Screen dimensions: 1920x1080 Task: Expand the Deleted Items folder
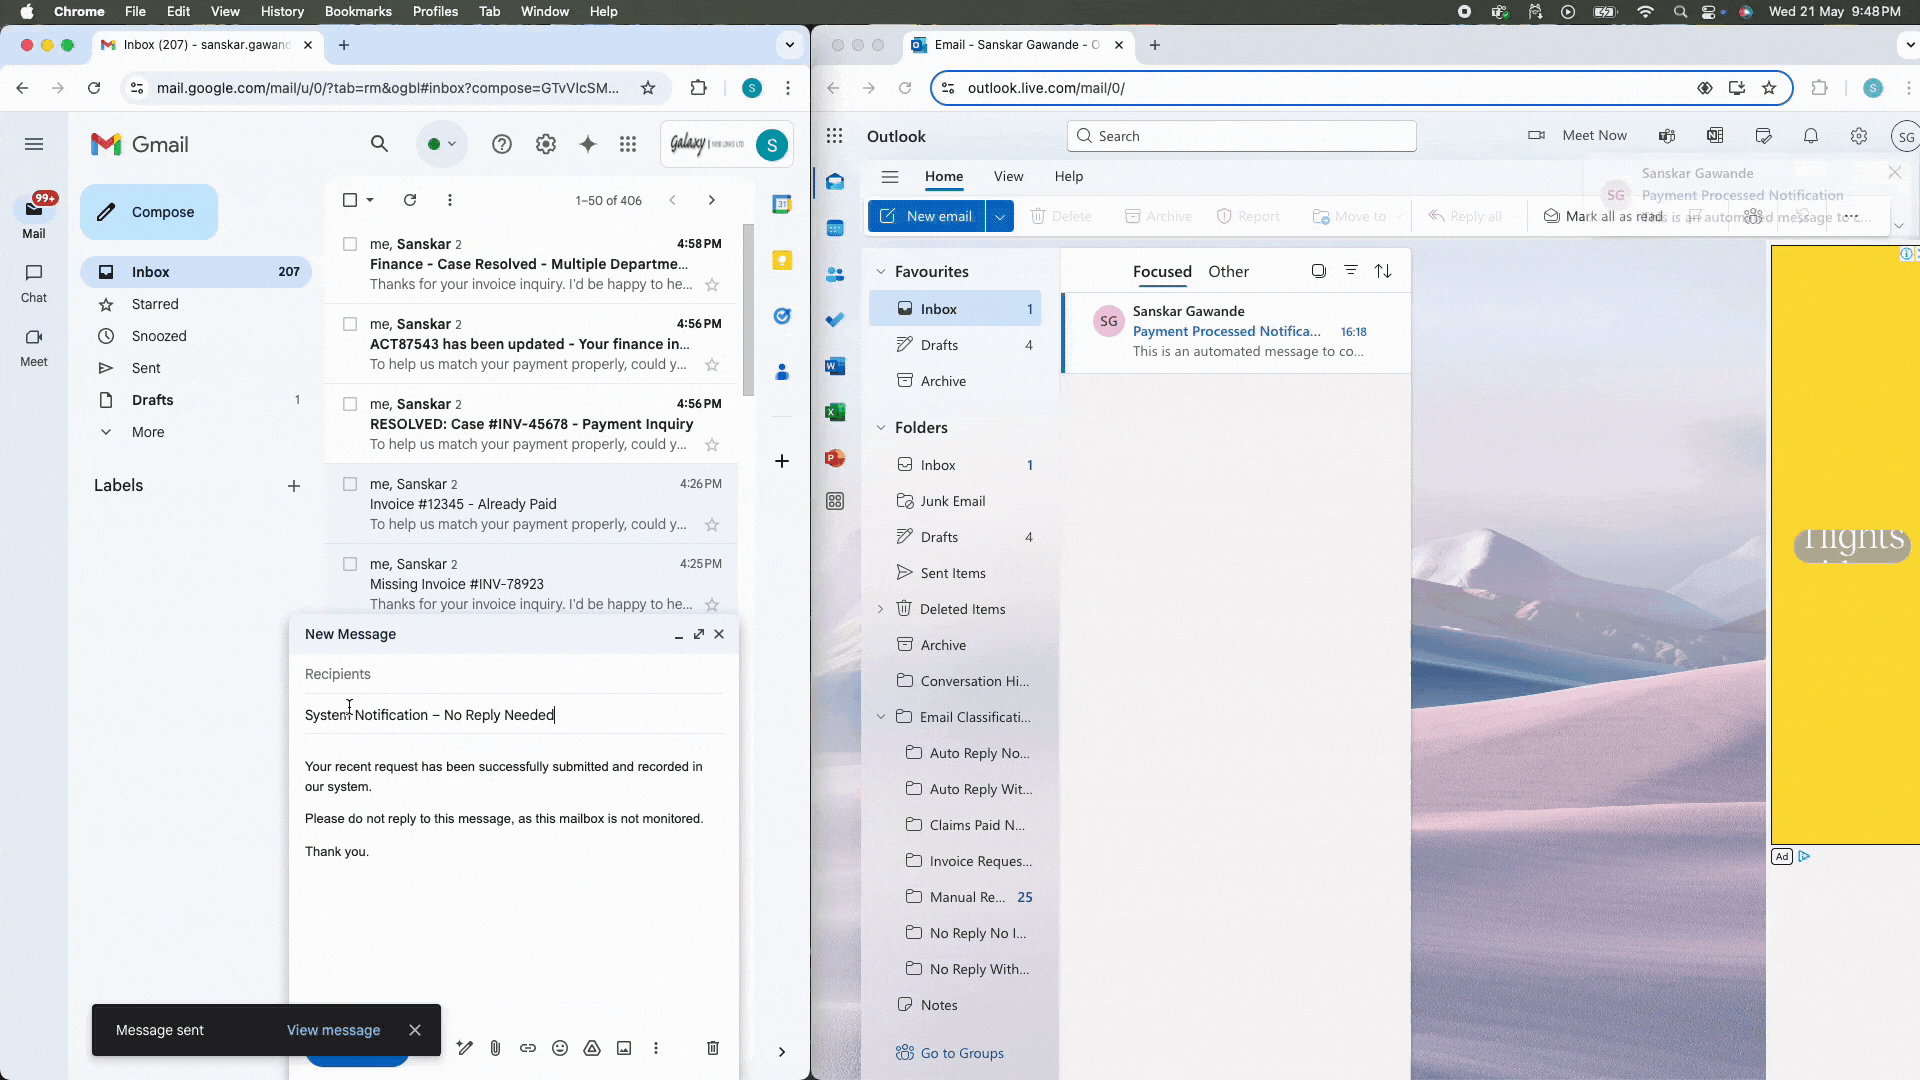pos(881,609)
